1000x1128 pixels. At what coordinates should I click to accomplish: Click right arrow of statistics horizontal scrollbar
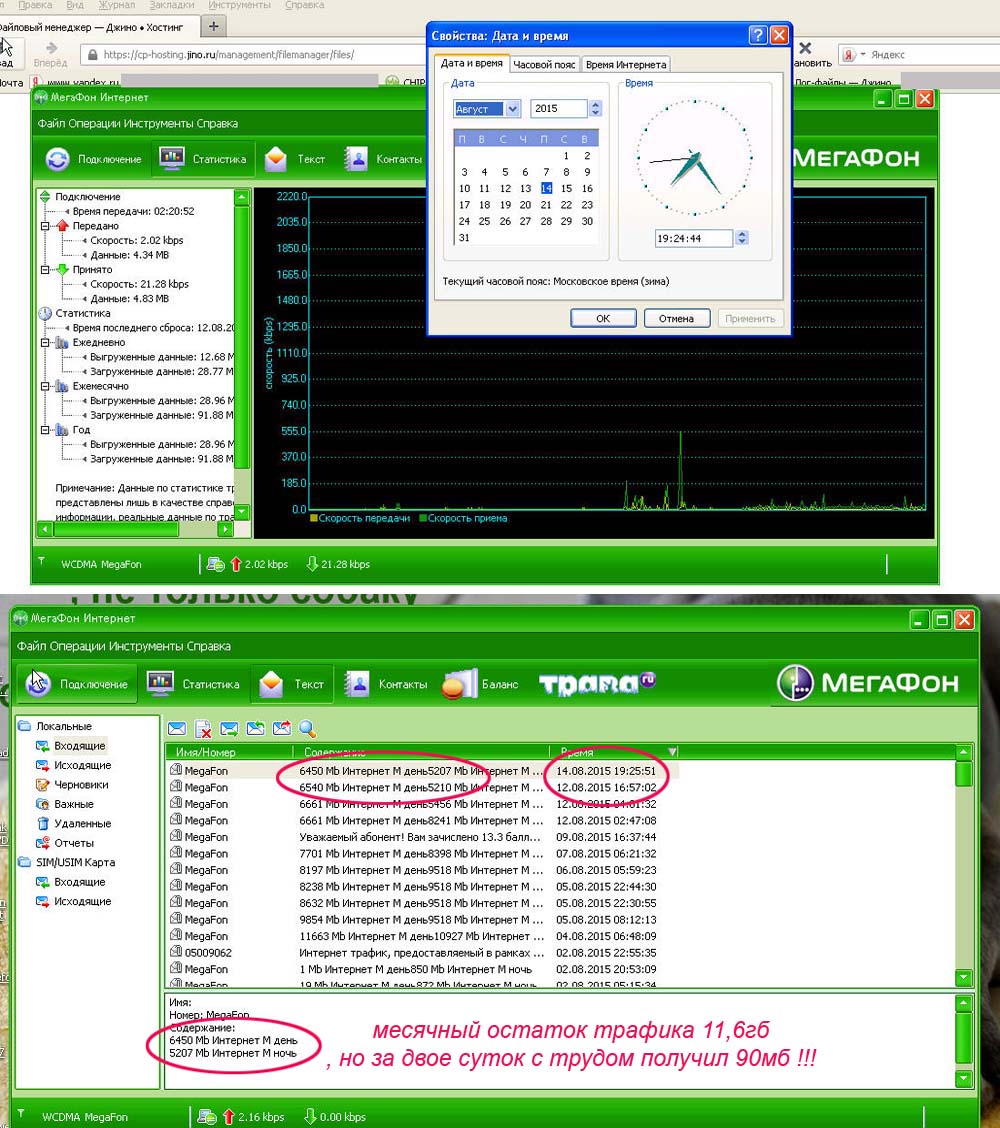tap(225, 529)
